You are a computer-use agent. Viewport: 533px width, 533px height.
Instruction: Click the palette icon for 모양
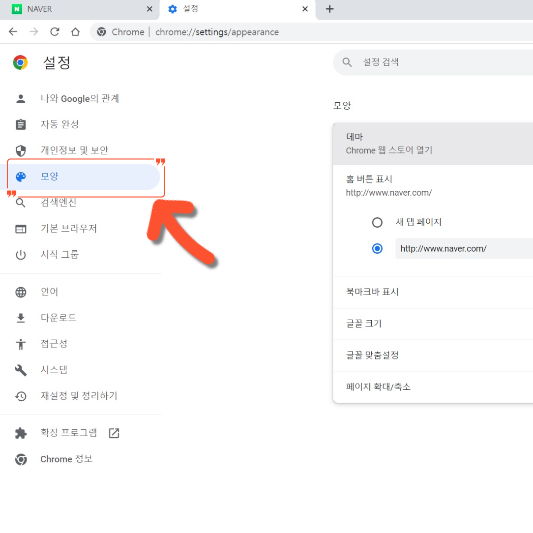(x=21, y=176)
